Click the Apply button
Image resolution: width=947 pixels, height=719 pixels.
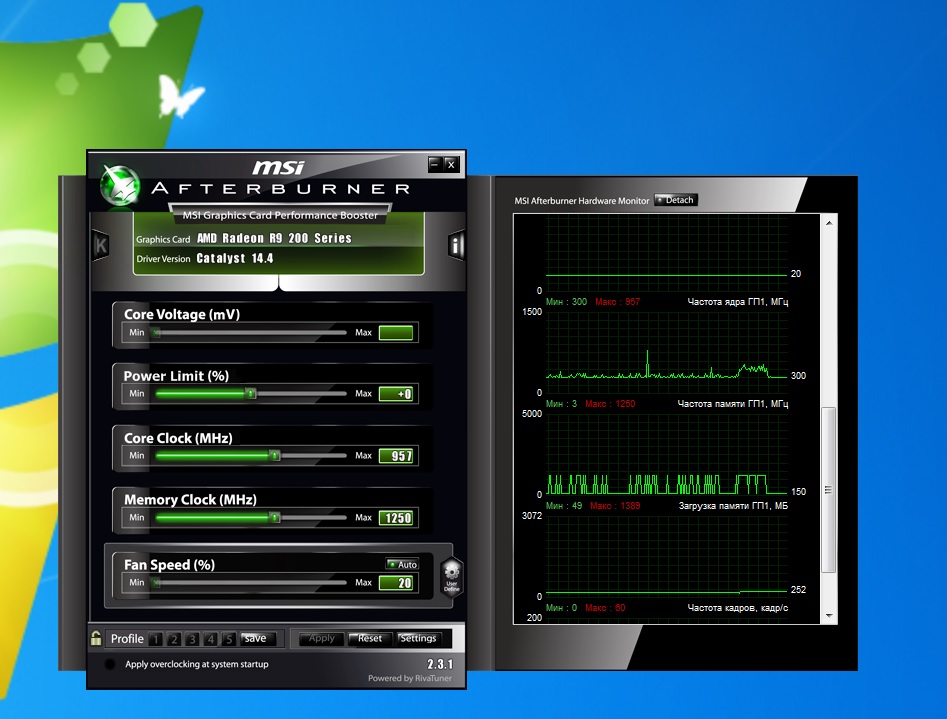click(321, 639)
